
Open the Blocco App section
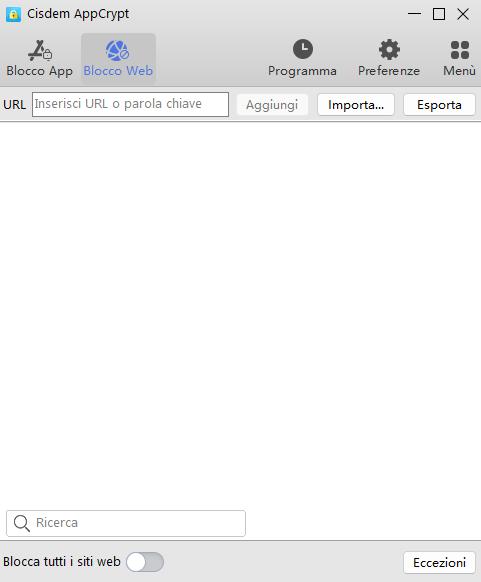40,58
